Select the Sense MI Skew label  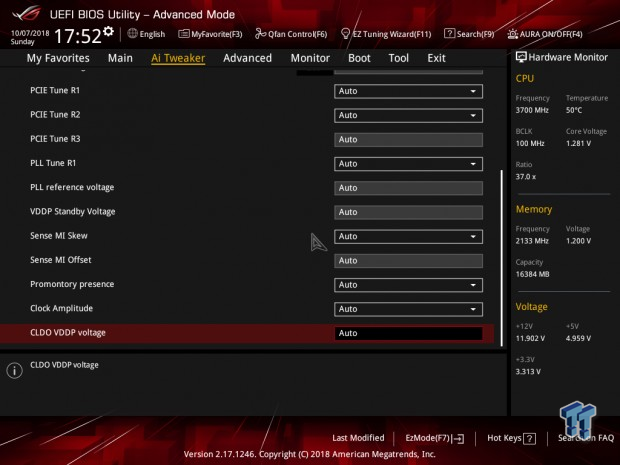[59, 236]
